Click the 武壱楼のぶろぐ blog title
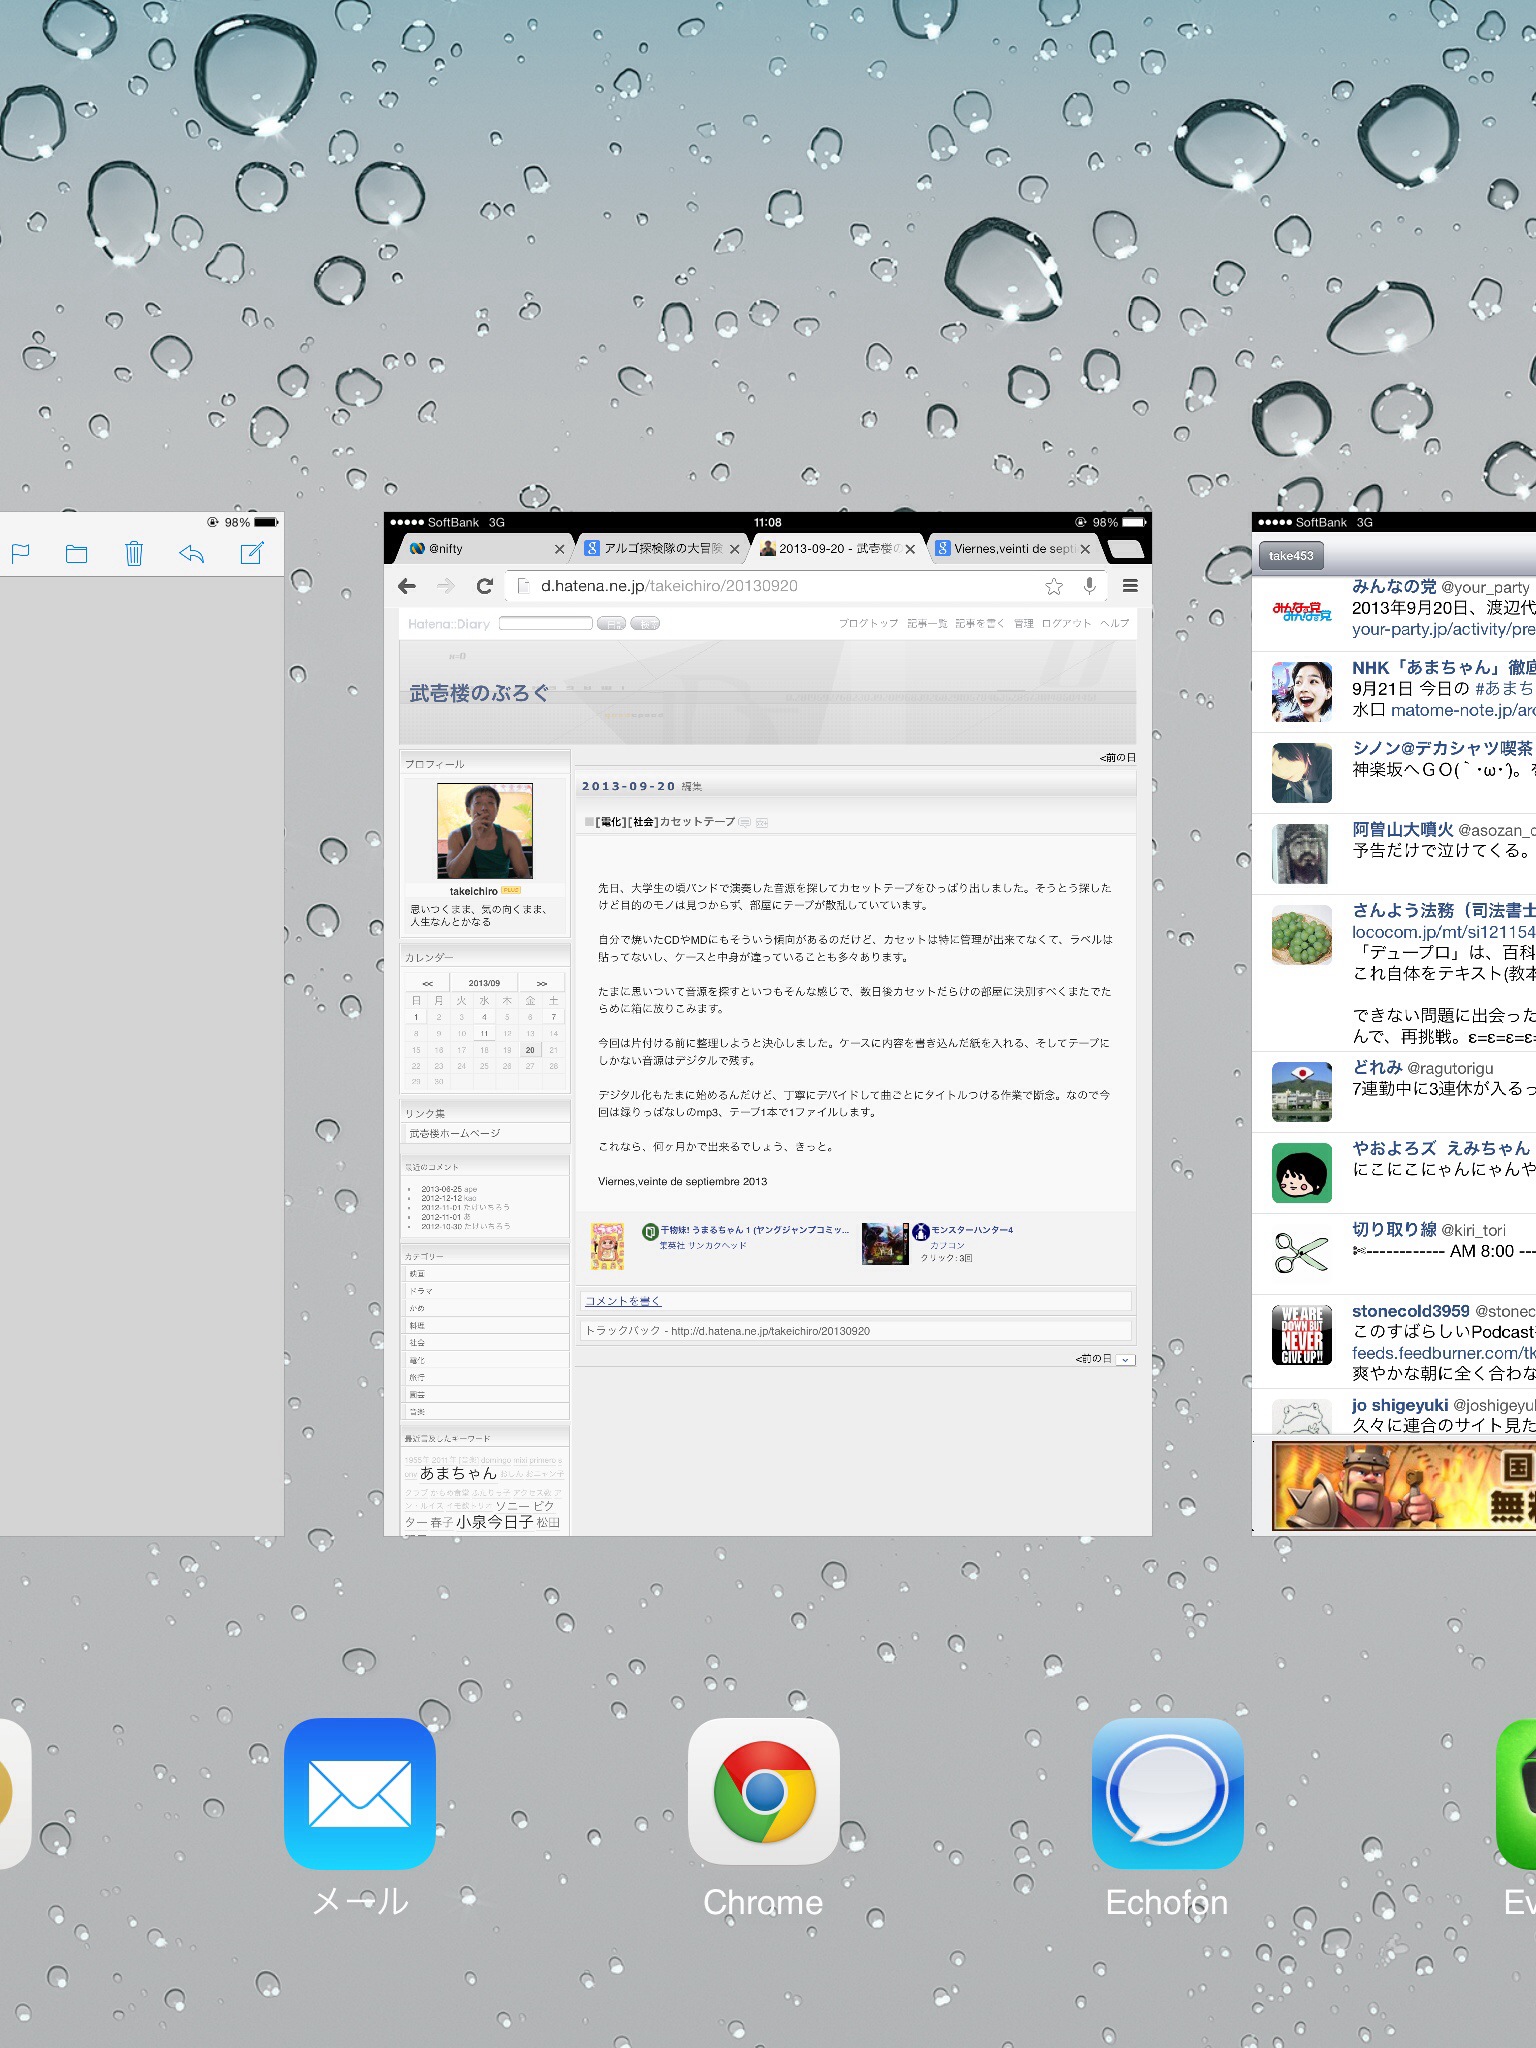Screen dimensions: 1536x2048 click(x=479, y=692)
